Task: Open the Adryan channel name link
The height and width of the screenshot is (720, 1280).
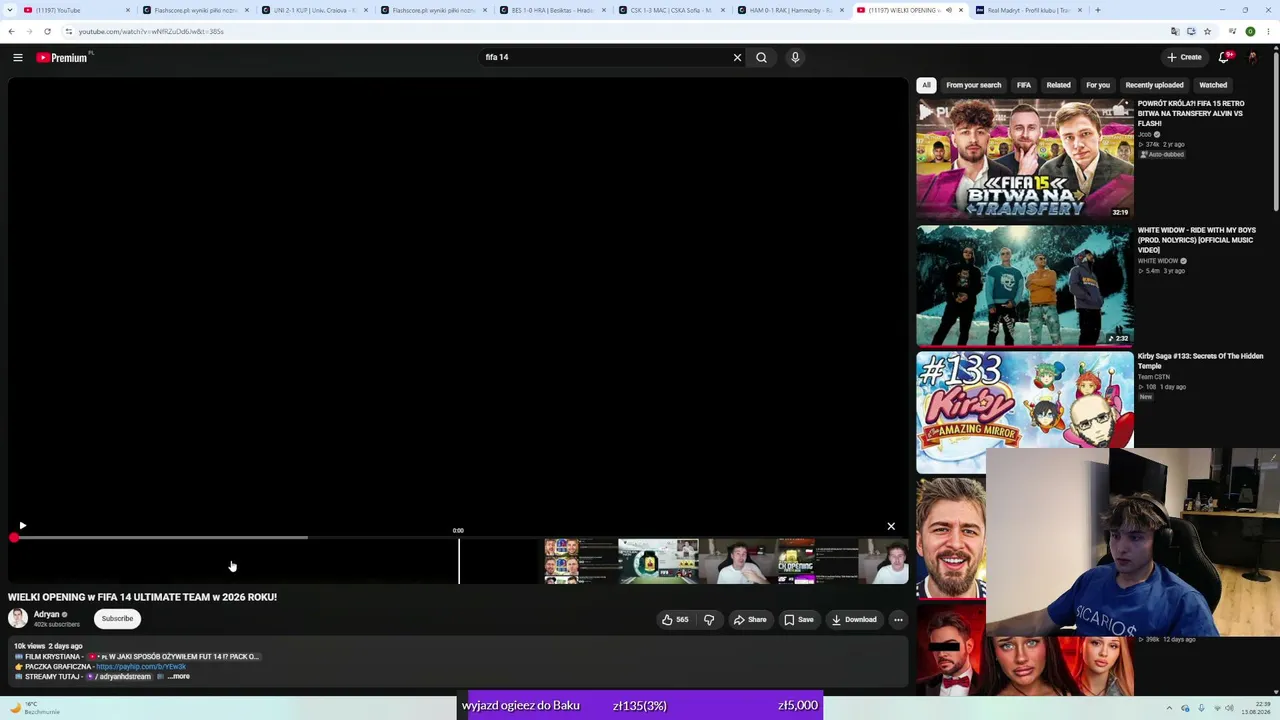Action: click(x=47, y=615)
